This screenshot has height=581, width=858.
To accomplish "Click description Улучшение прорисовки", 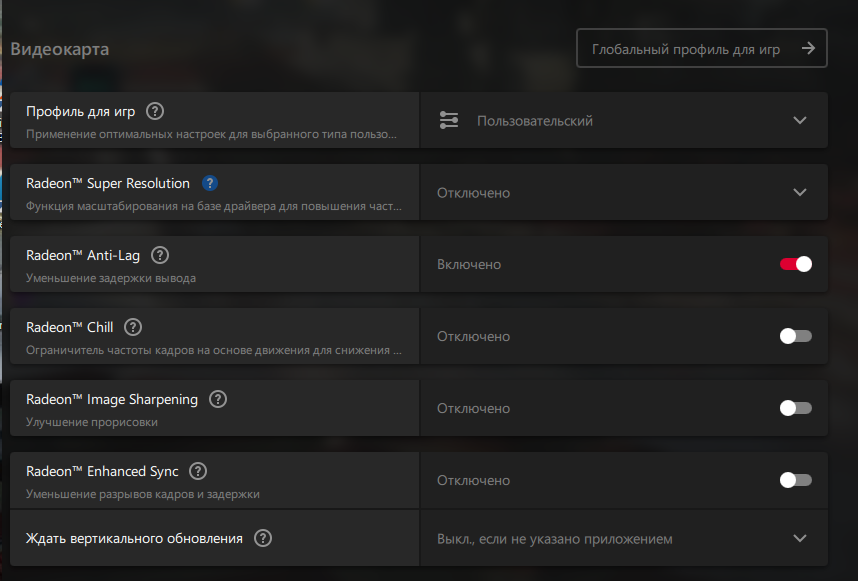I will point(92,422).
